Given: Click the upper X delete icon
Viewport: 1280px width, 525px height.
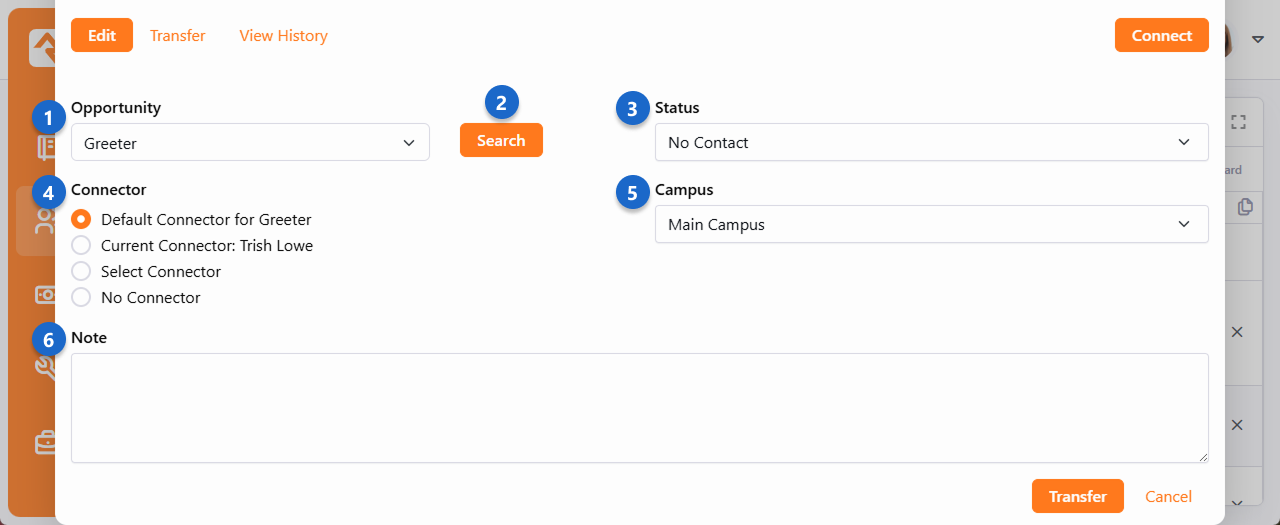Looking at the screenshot, I should (x=1237, y=332).
